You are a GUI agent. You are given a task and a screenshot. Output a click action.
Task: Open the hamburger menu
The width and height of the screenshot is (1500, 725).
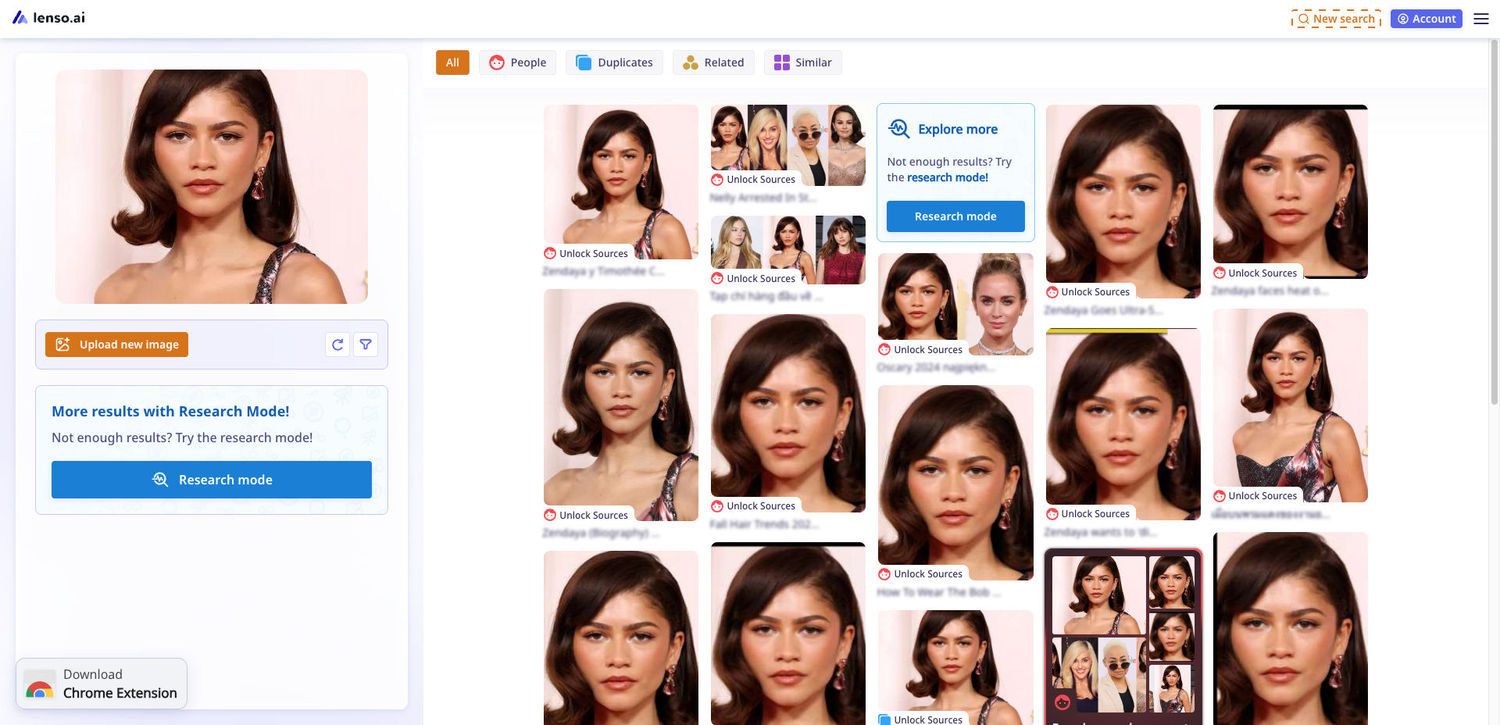pos(1481,18)
